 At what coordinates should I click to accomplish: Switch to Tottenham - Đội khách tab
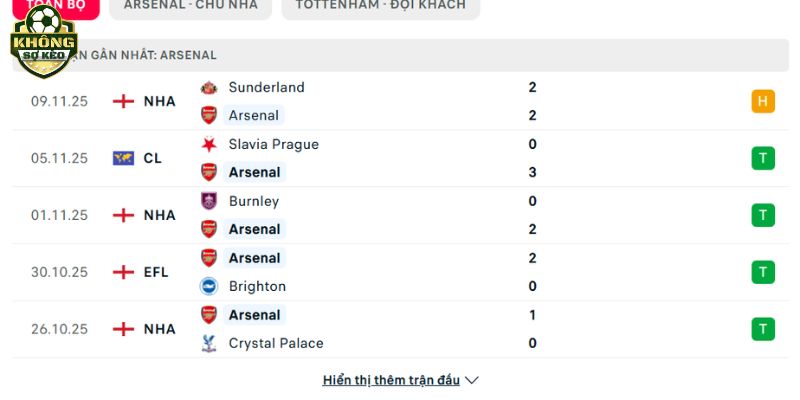380,5
